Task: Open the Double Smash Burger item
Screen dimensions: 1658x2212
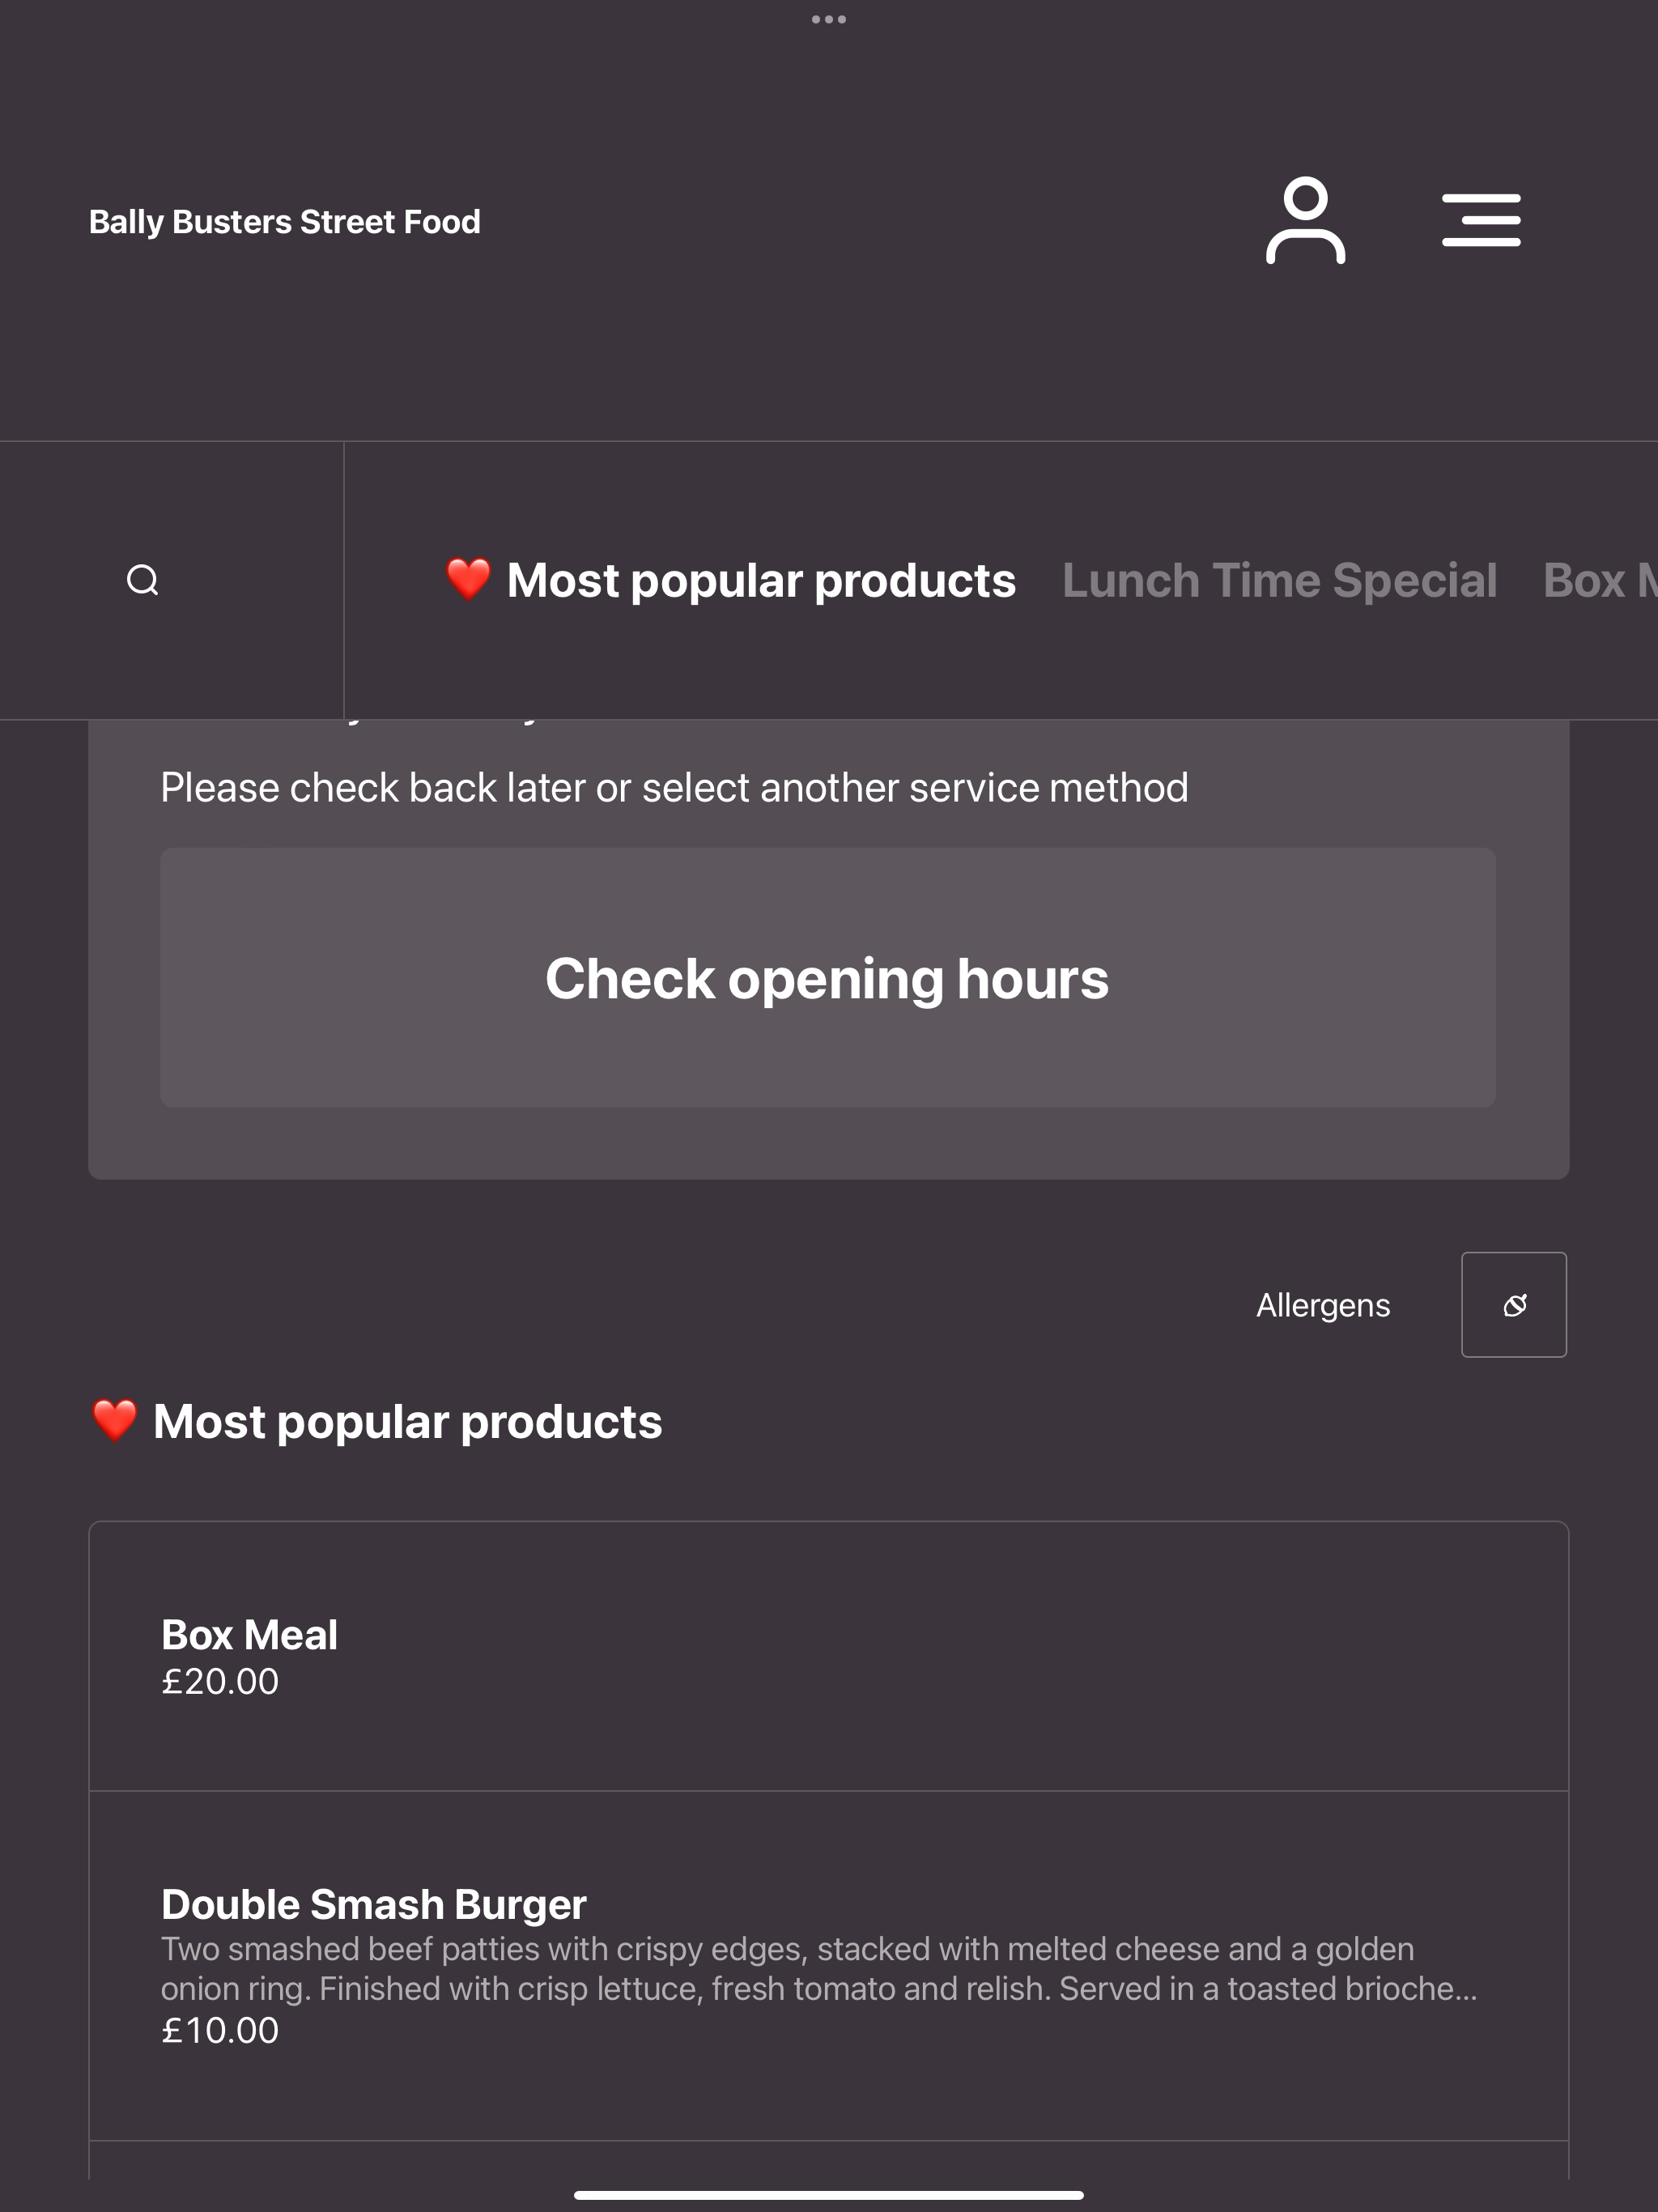Action: click(x=829, y=1965)
